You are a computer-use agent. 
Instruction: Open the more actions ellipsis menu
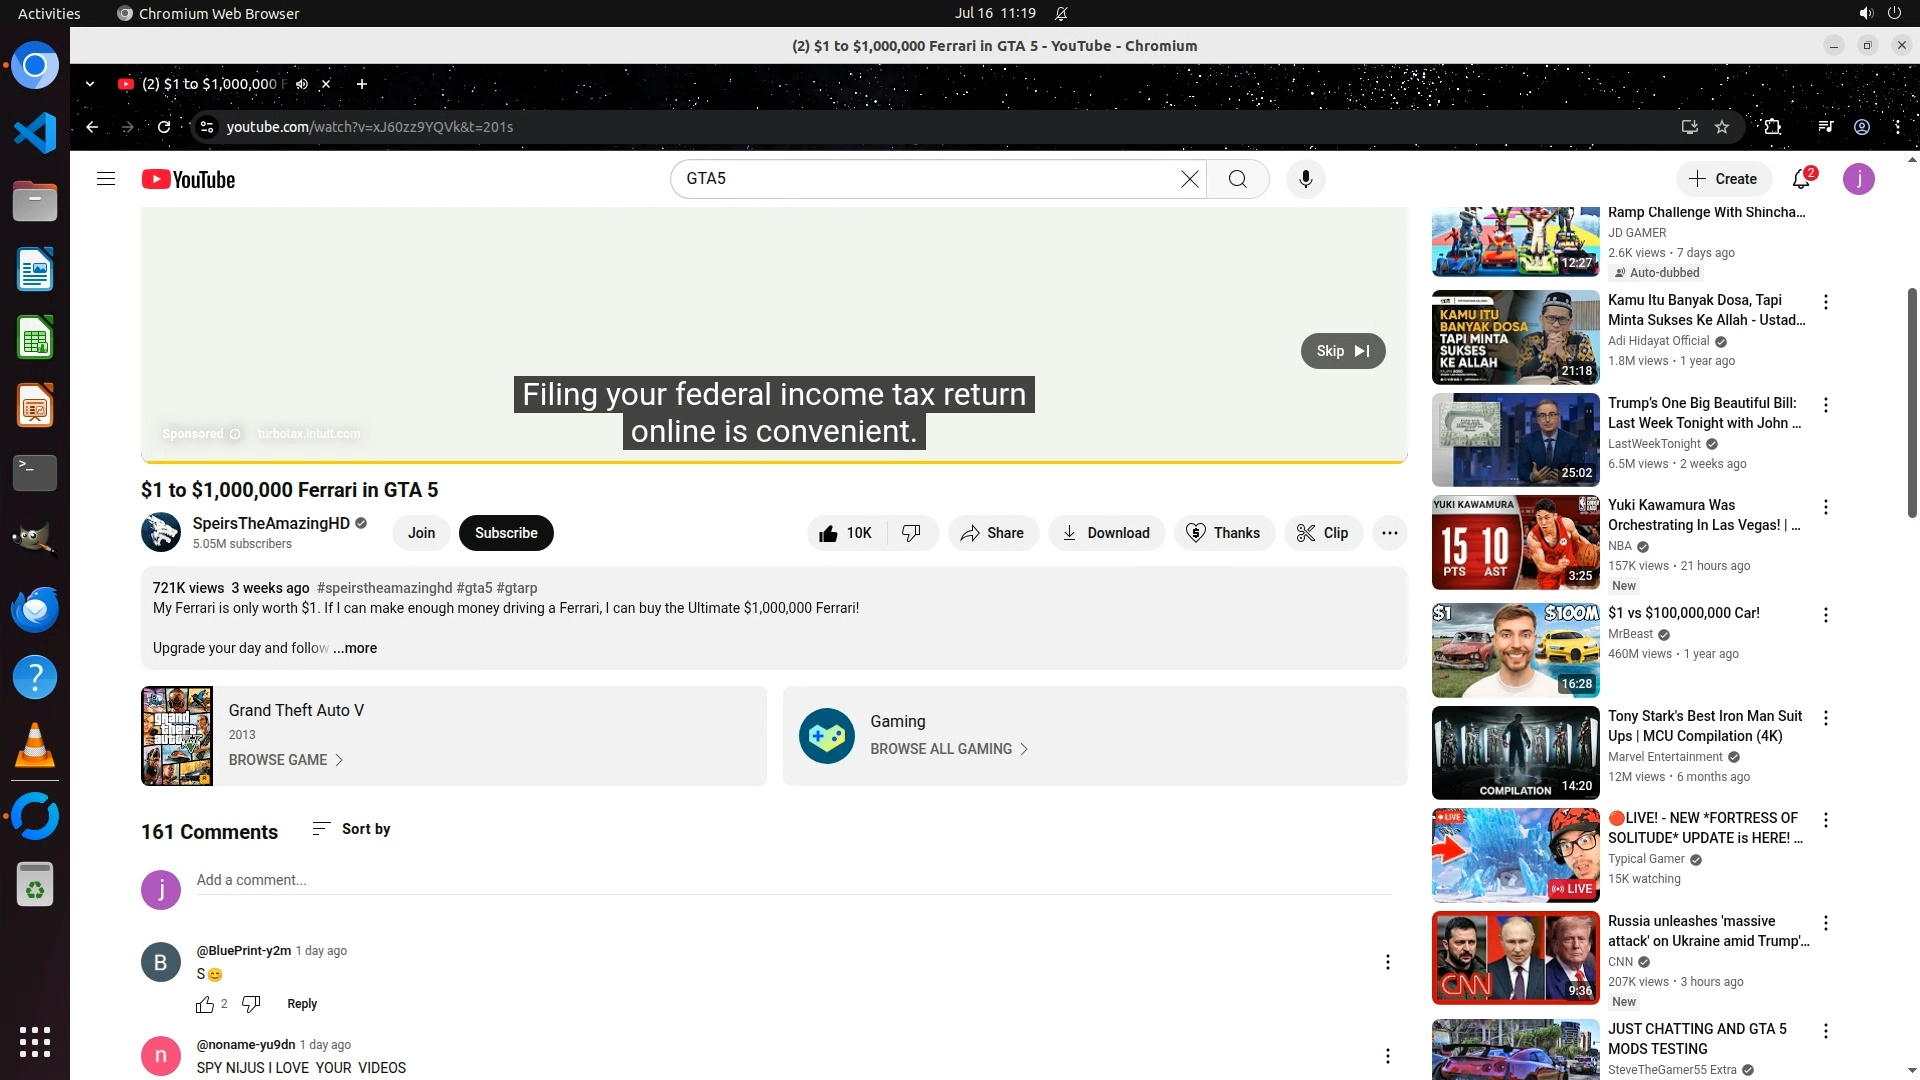[1389, 533]
